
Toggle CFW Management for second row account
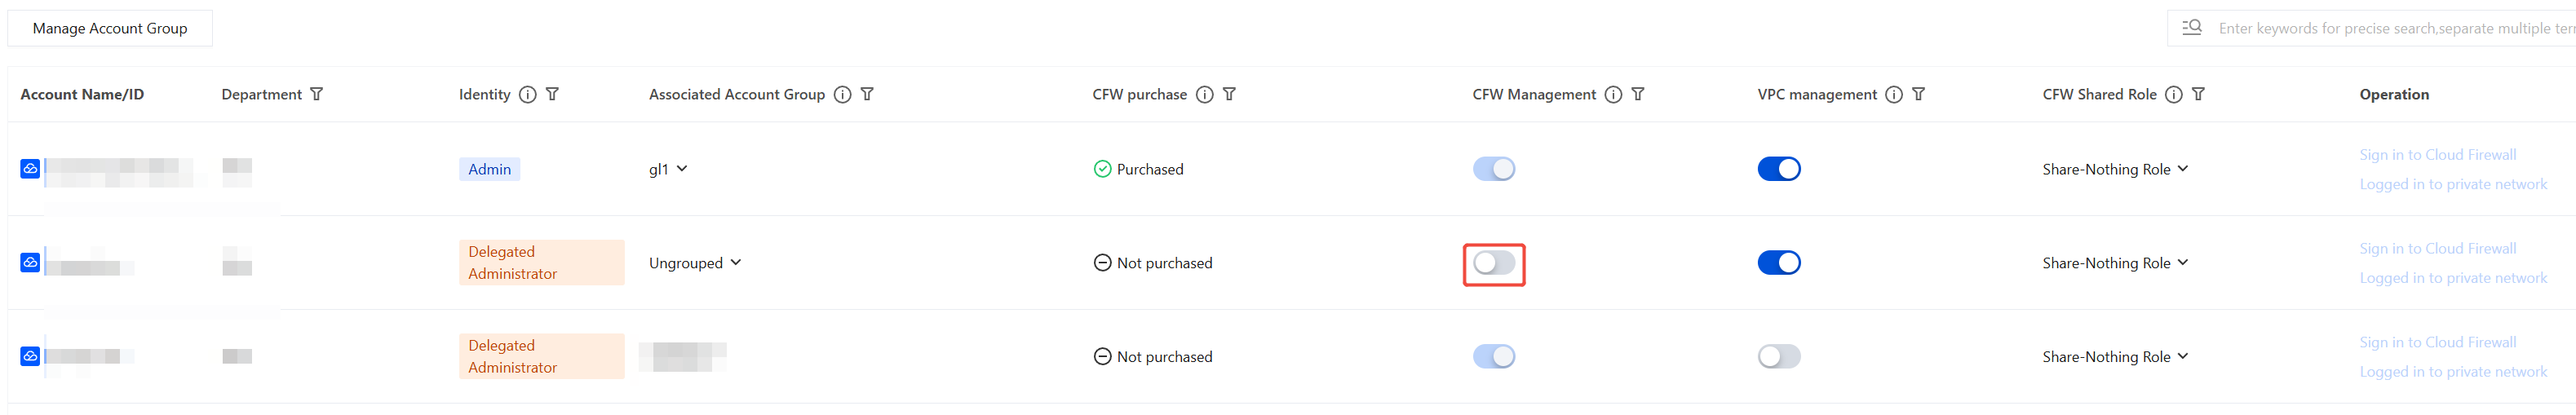point(1493,263)
